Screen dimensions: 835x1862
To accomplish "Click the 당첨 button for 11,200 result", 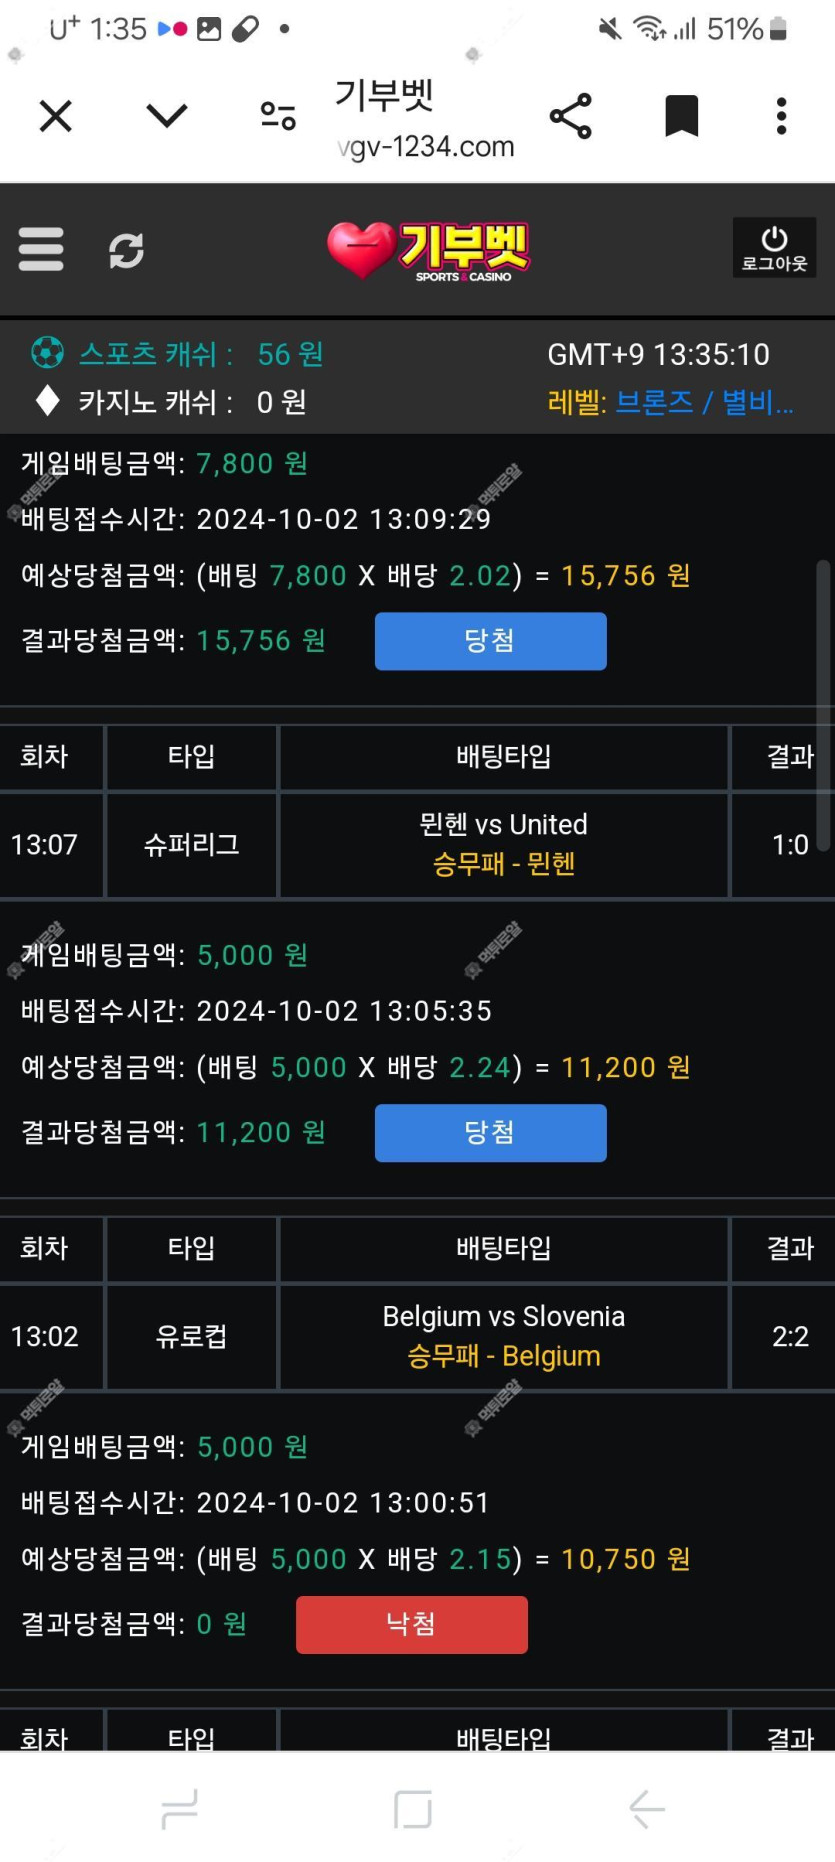I will tap(491, 1133).
